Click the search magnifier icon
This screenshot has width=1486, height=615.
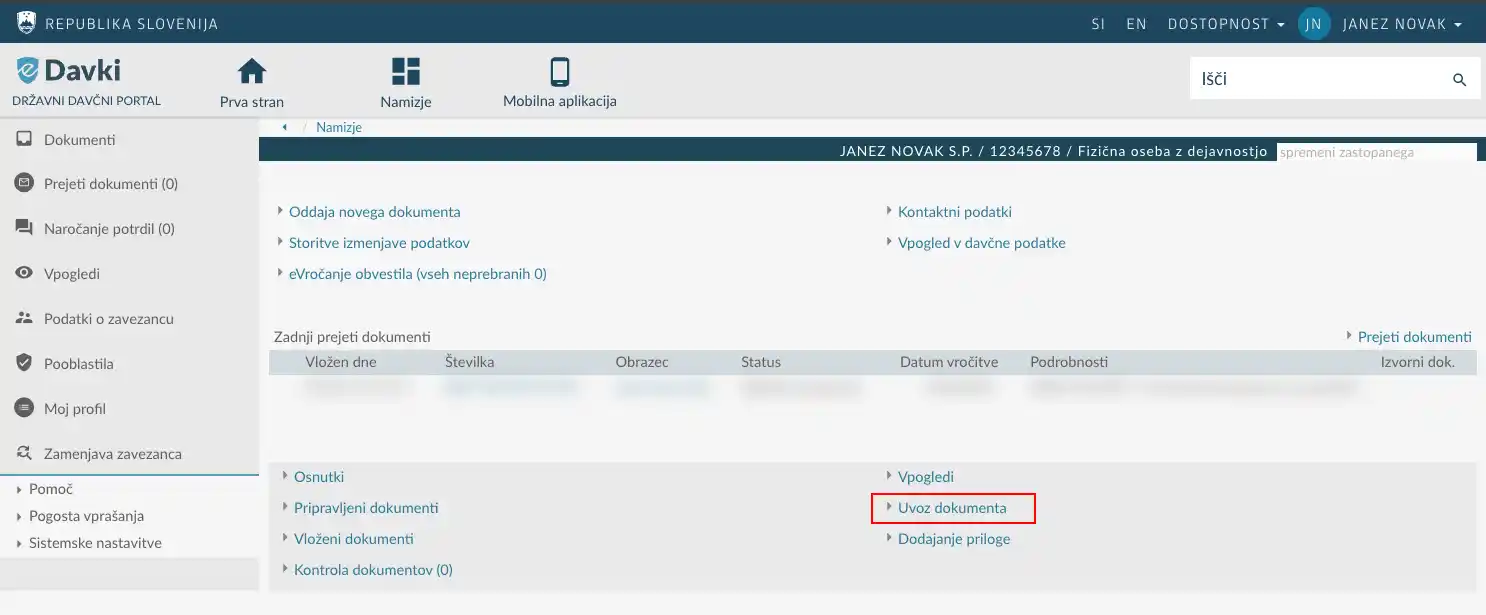pyautogui.click(x=1460, y=78)
